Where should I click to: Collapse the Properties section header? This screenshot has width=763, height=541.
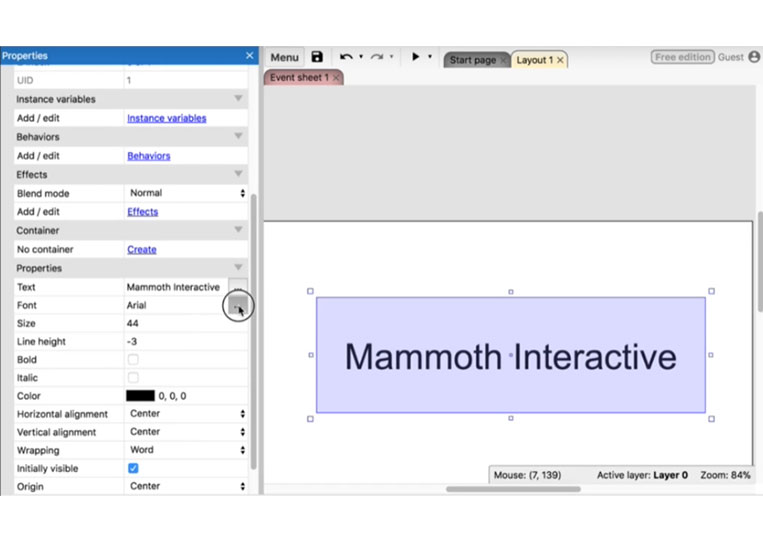click(x=238, y=267)
